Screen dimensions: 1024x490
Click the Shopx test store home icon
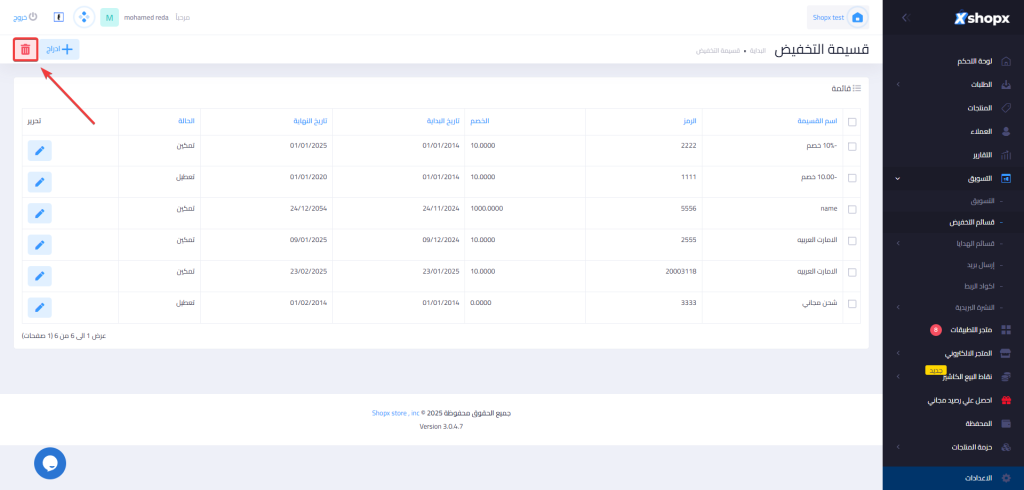[x=856, y=17]
